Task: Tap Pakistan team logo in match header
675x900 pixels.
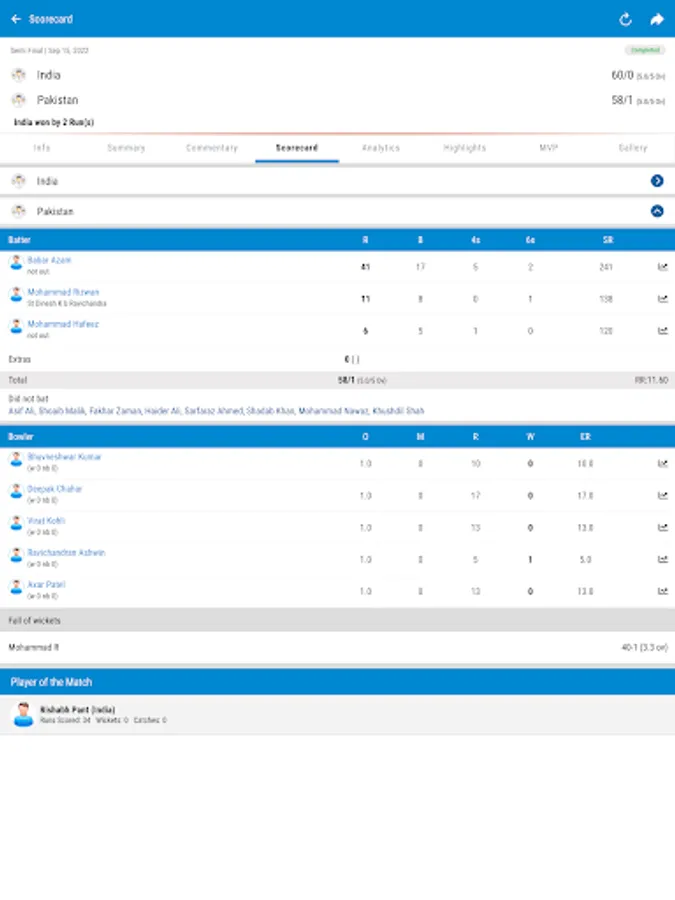Action: (19, 100)
